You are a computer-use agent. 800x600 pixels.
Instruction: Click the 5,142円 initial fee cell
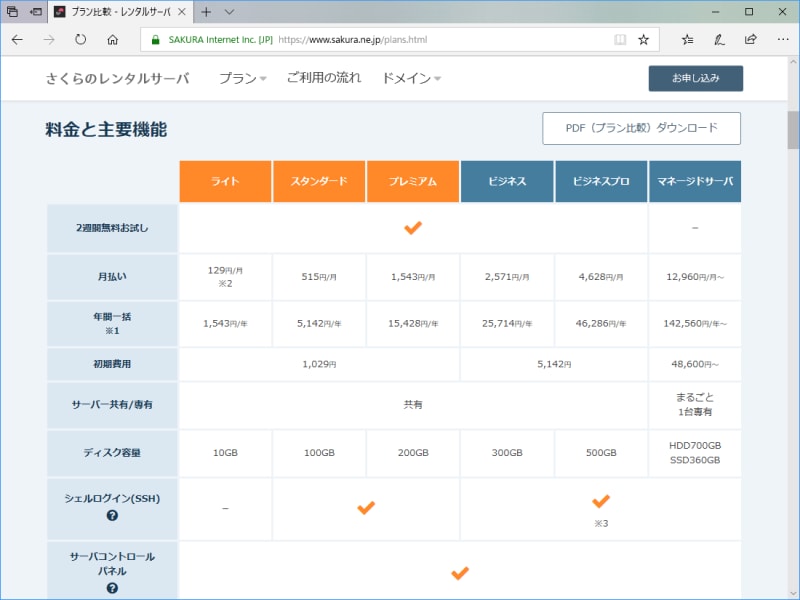click(554, 364)
